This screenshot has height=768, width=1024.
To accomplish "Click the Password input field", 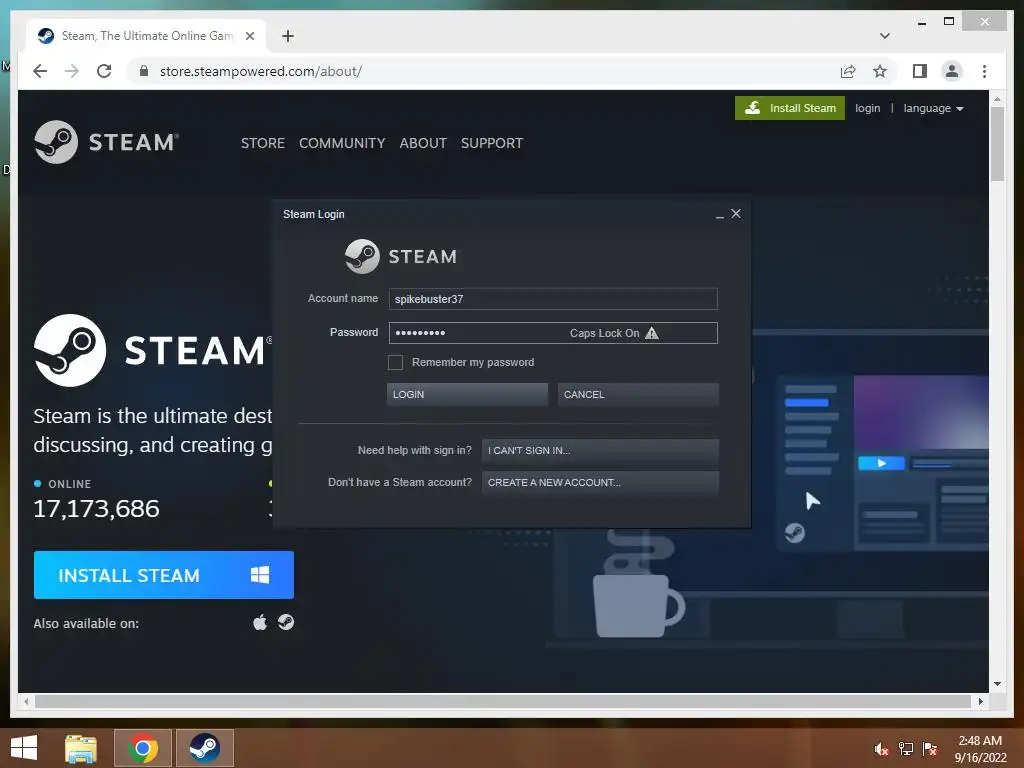I will [x=552, y=333].
